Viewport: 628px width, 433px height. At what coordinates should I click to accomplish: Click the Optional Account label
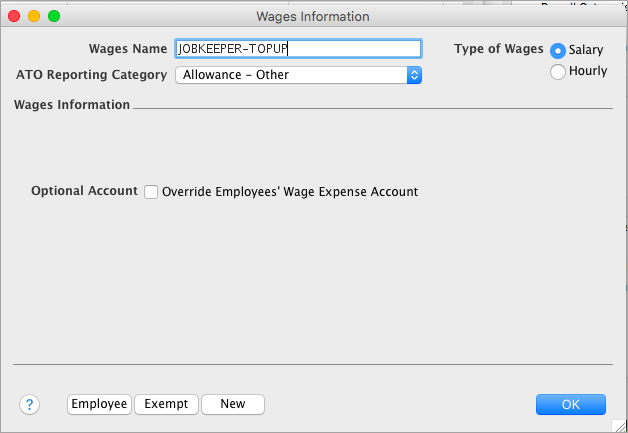[84, 191]
